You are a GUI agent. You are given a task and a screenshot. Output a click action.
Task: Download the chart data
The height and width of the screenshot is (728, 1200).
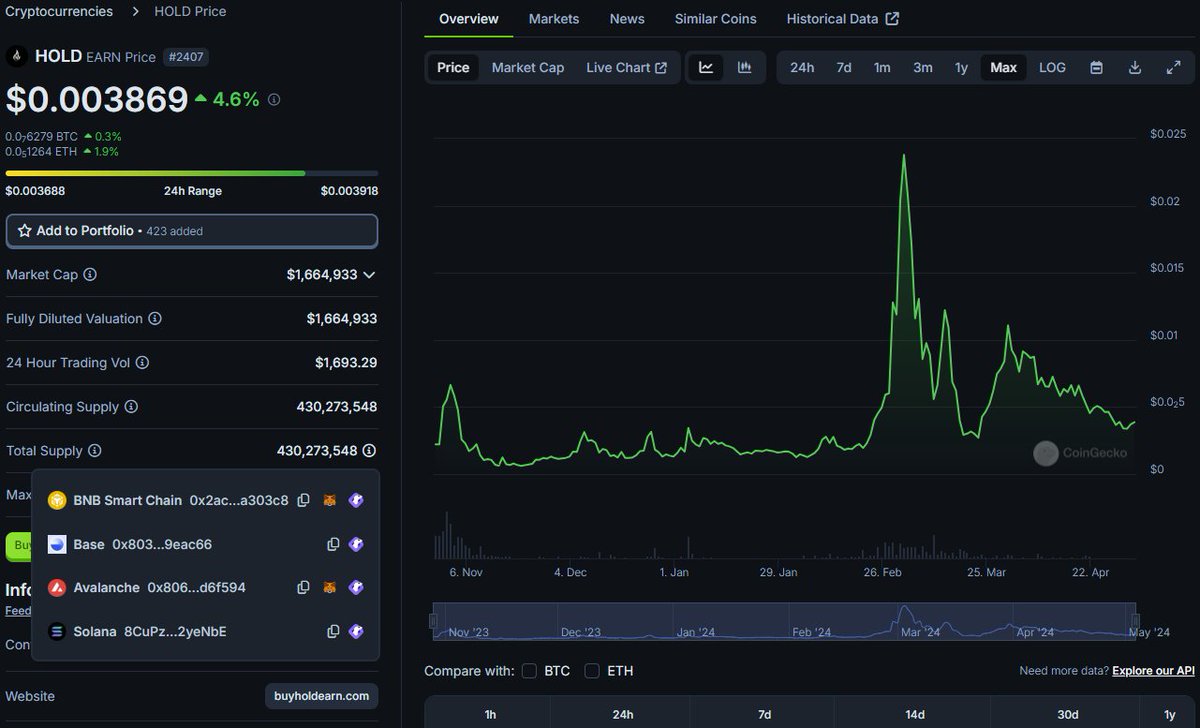(x=1135, y=68)
